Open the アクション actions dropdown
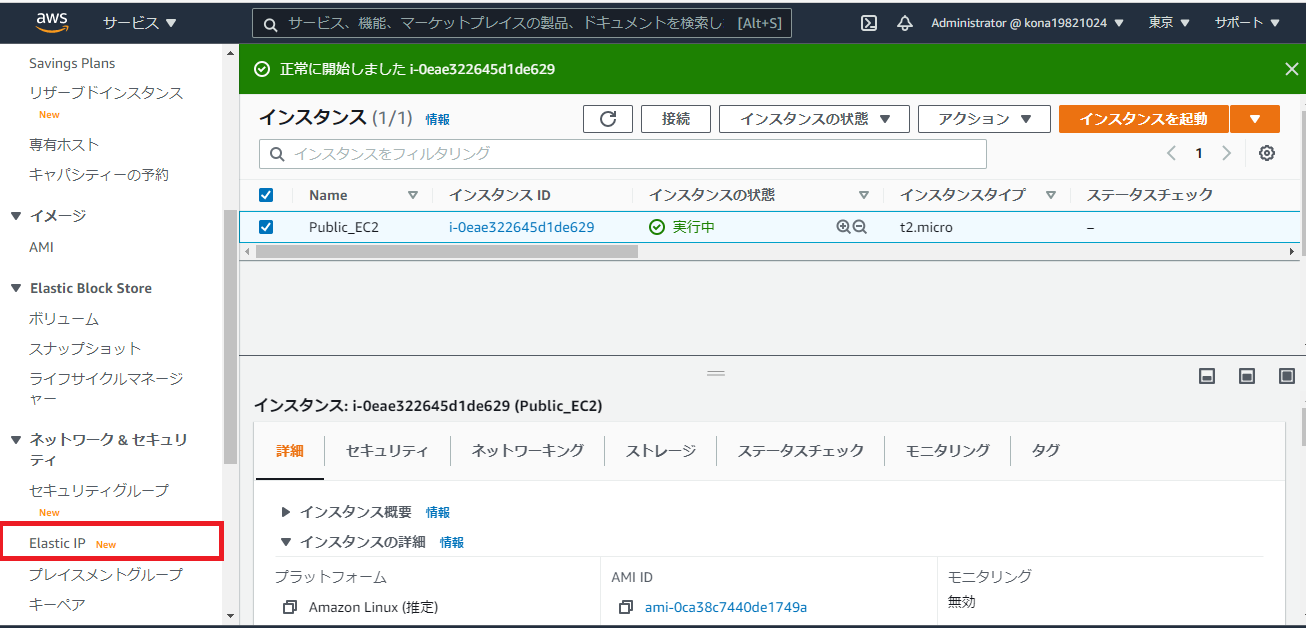Viewport: 1306px width, 628px height. (984, 119)
